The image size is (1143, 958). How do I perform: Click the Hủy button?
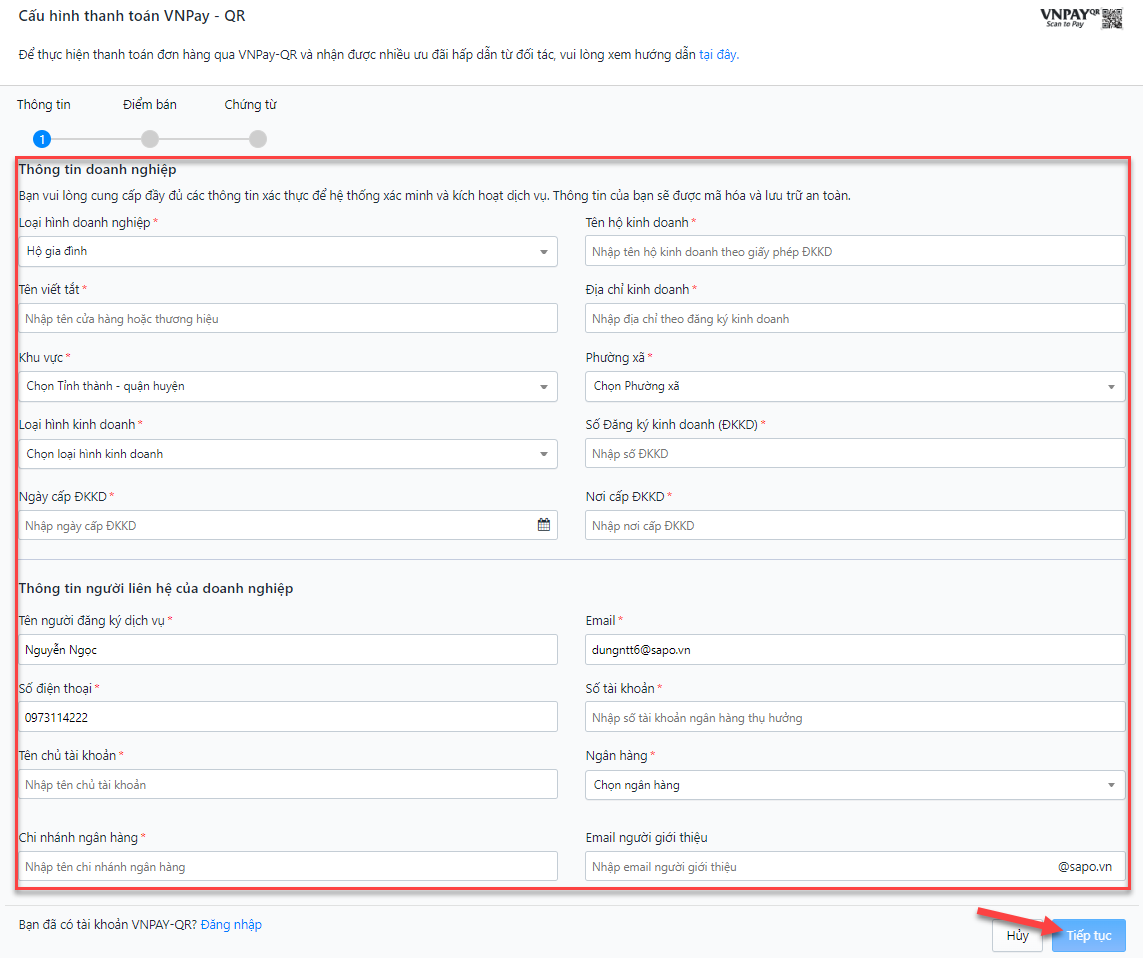pos(1017,935)
